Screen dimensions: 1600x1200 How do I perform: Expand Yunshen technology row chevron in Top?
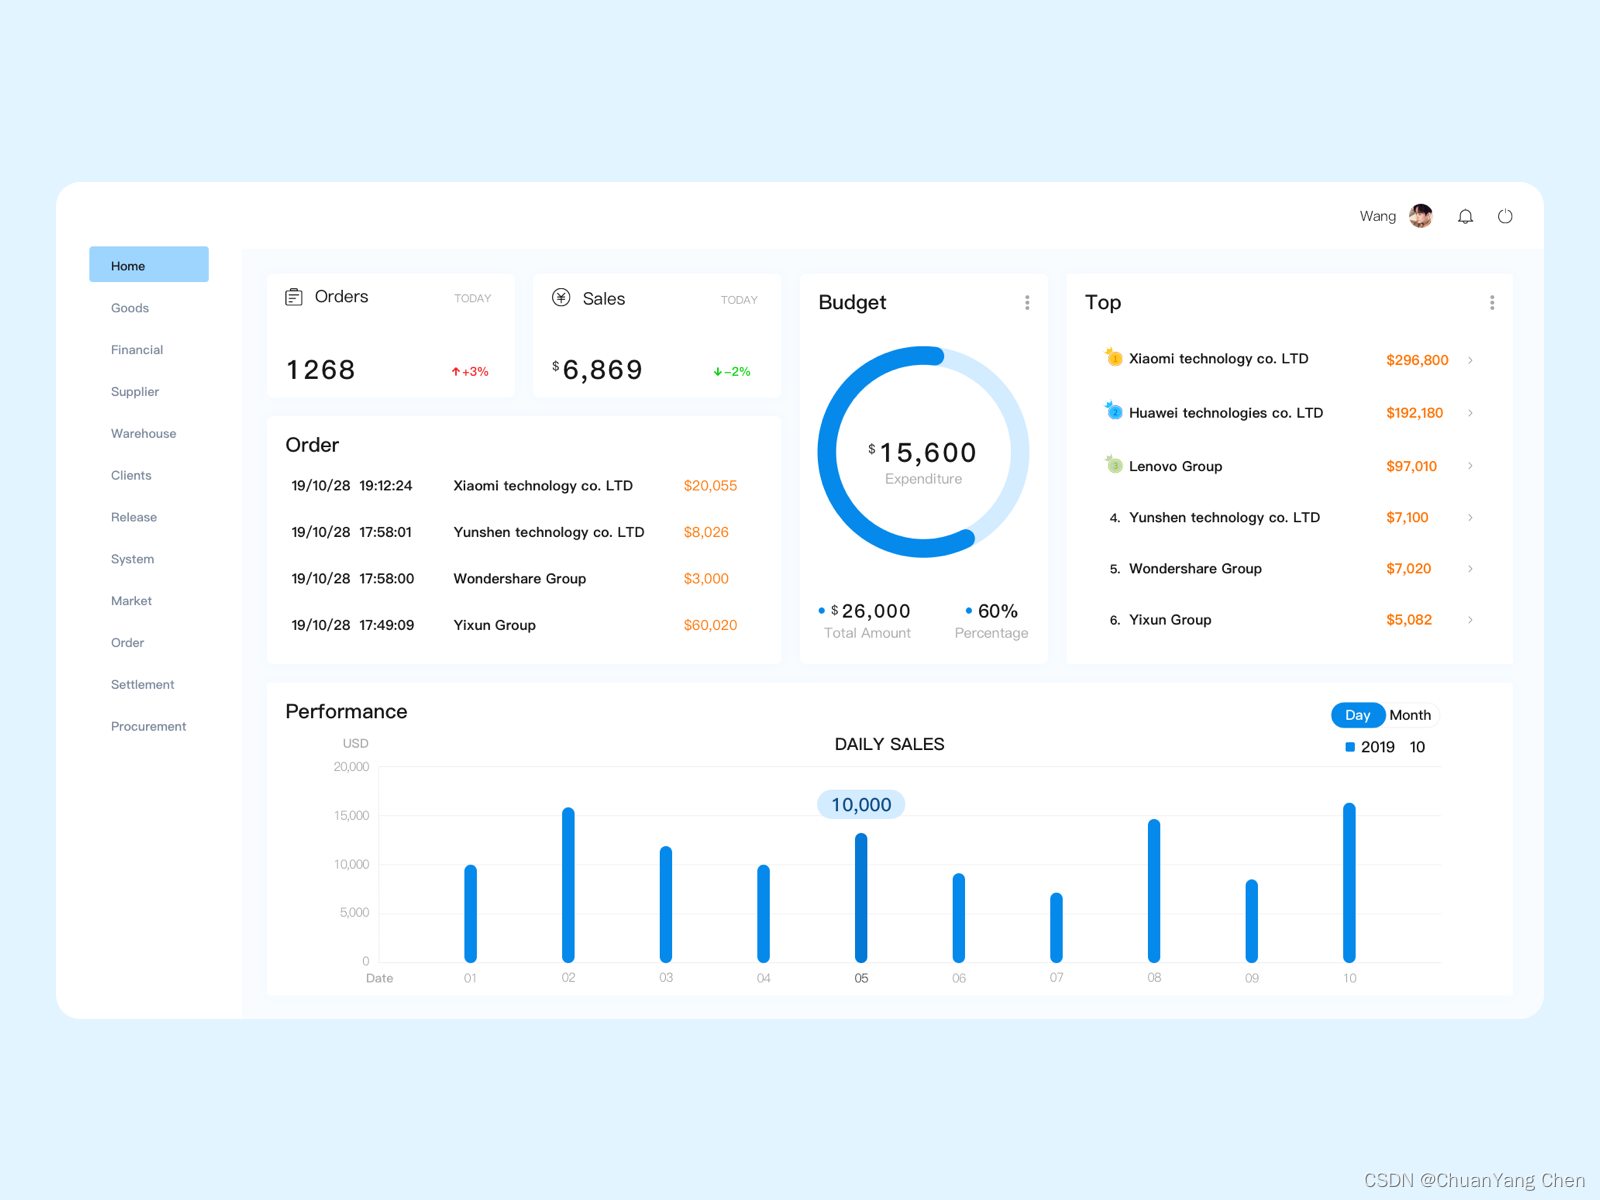click(1470, 517)
